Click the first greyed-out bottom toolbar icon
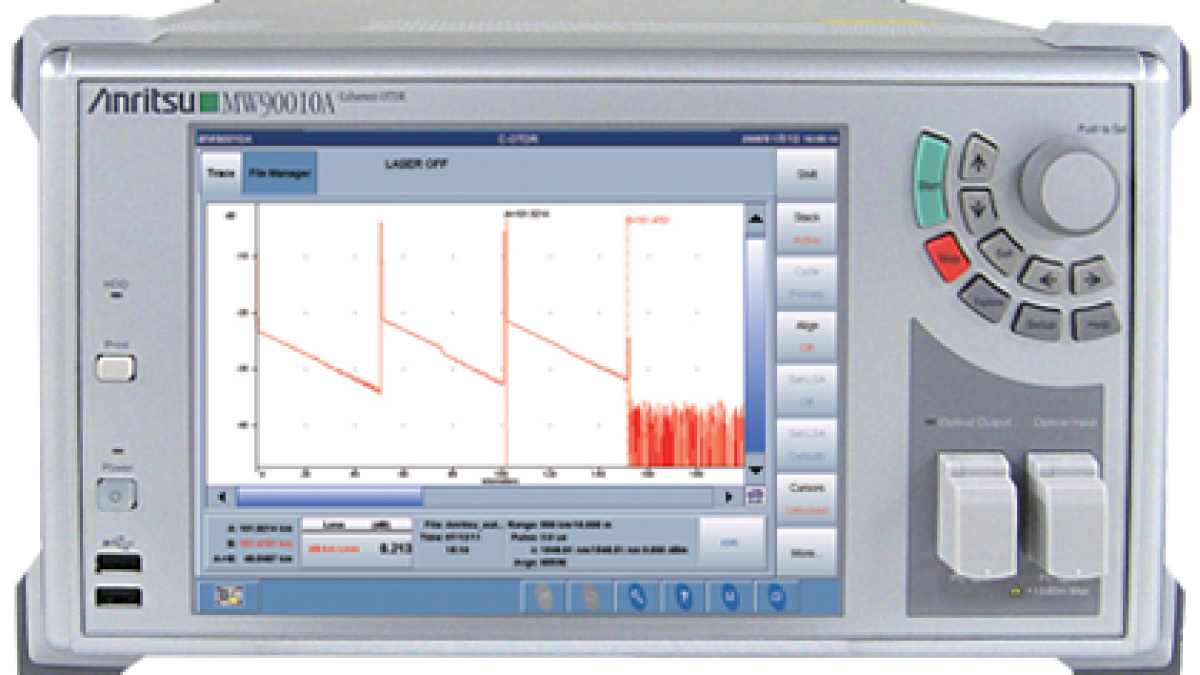The width and height of the screenshot is (1200, 675). pyautogui.click(x=545, y=597)
